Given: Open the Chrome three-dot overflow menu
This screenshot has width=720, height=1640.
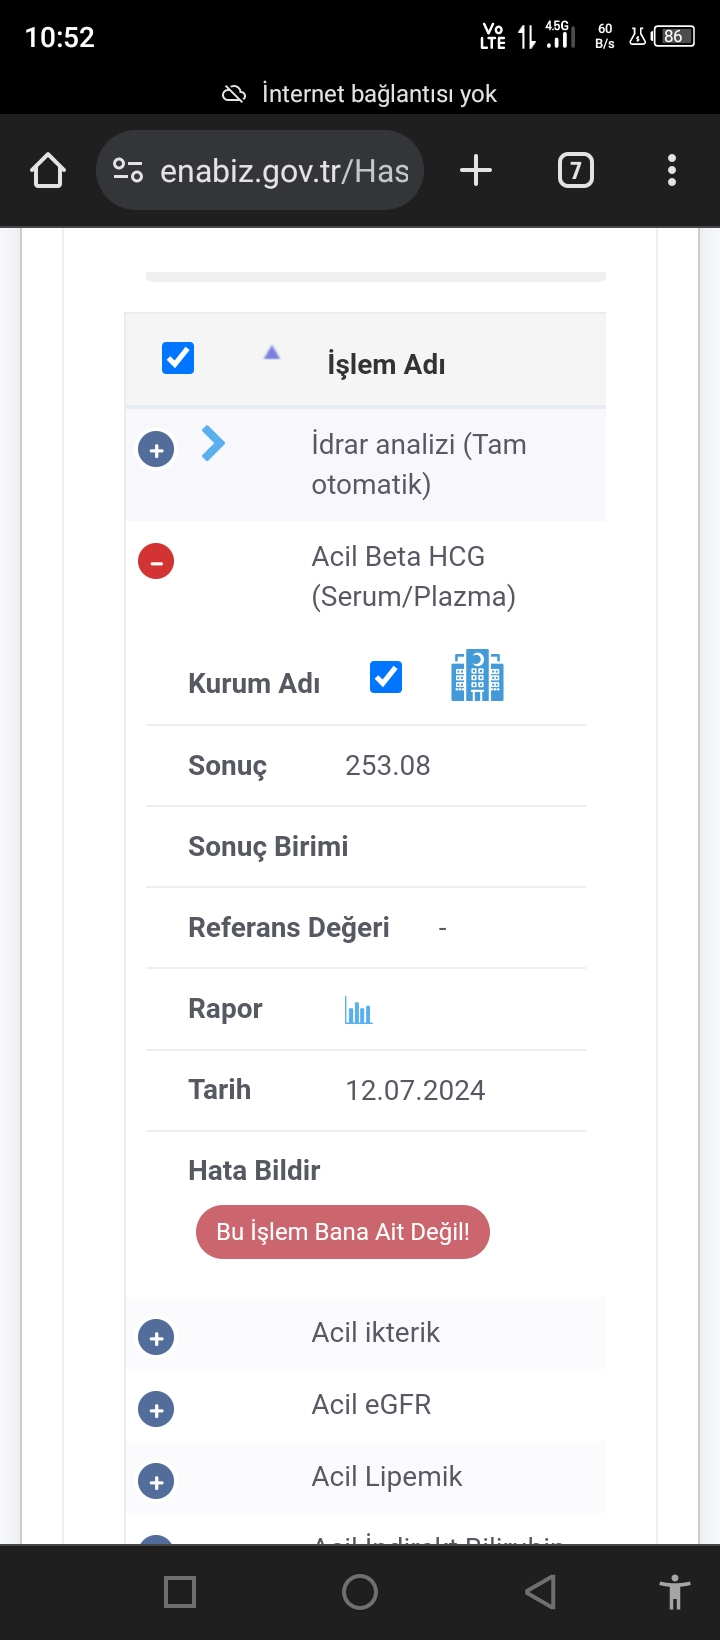Looking at the screenshot, I should pos(672,171).
